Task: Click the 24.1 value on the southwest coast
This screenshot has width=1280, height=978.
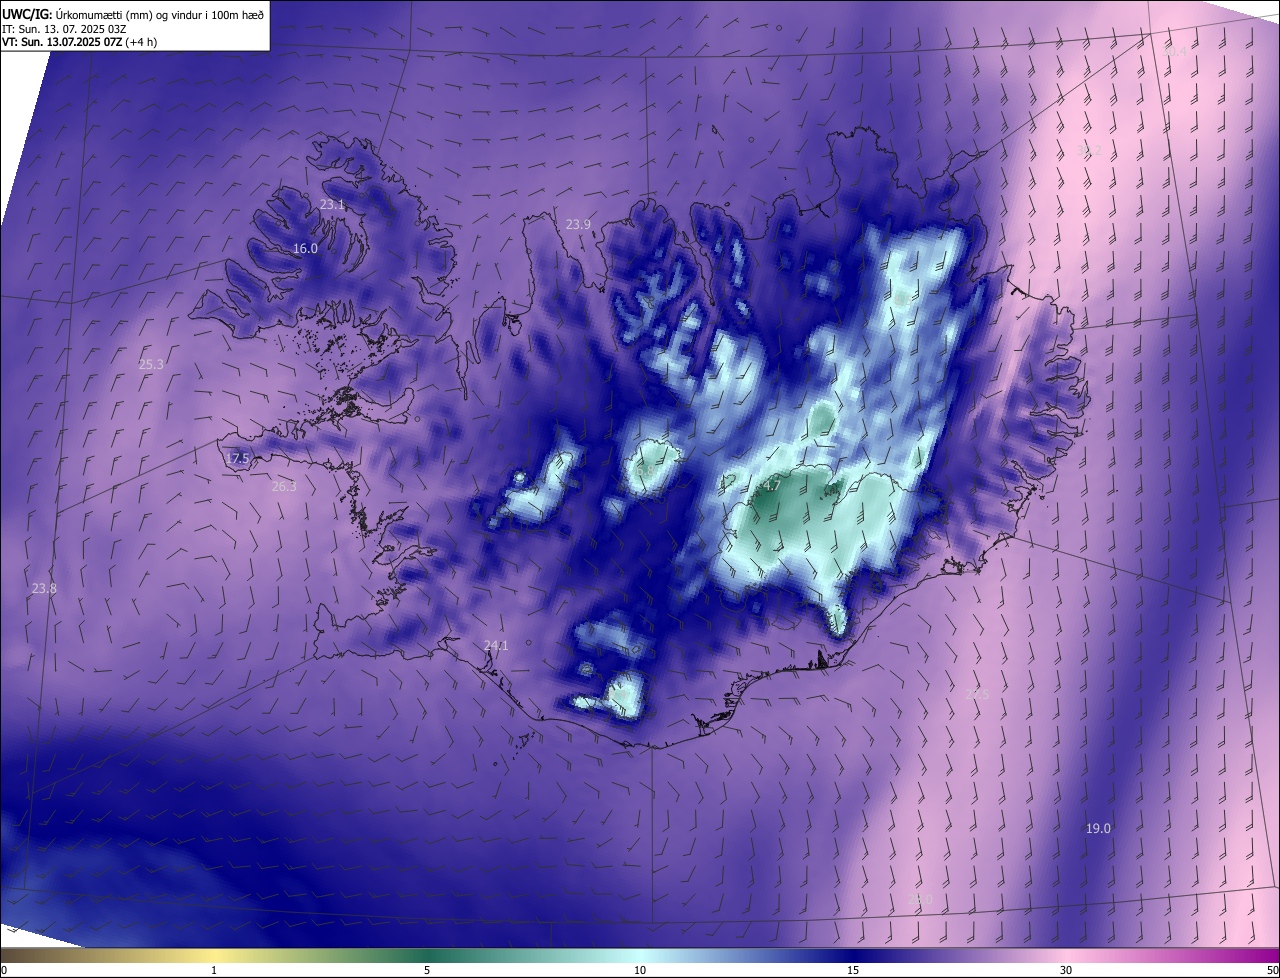Action: click(x=496, y=646)
